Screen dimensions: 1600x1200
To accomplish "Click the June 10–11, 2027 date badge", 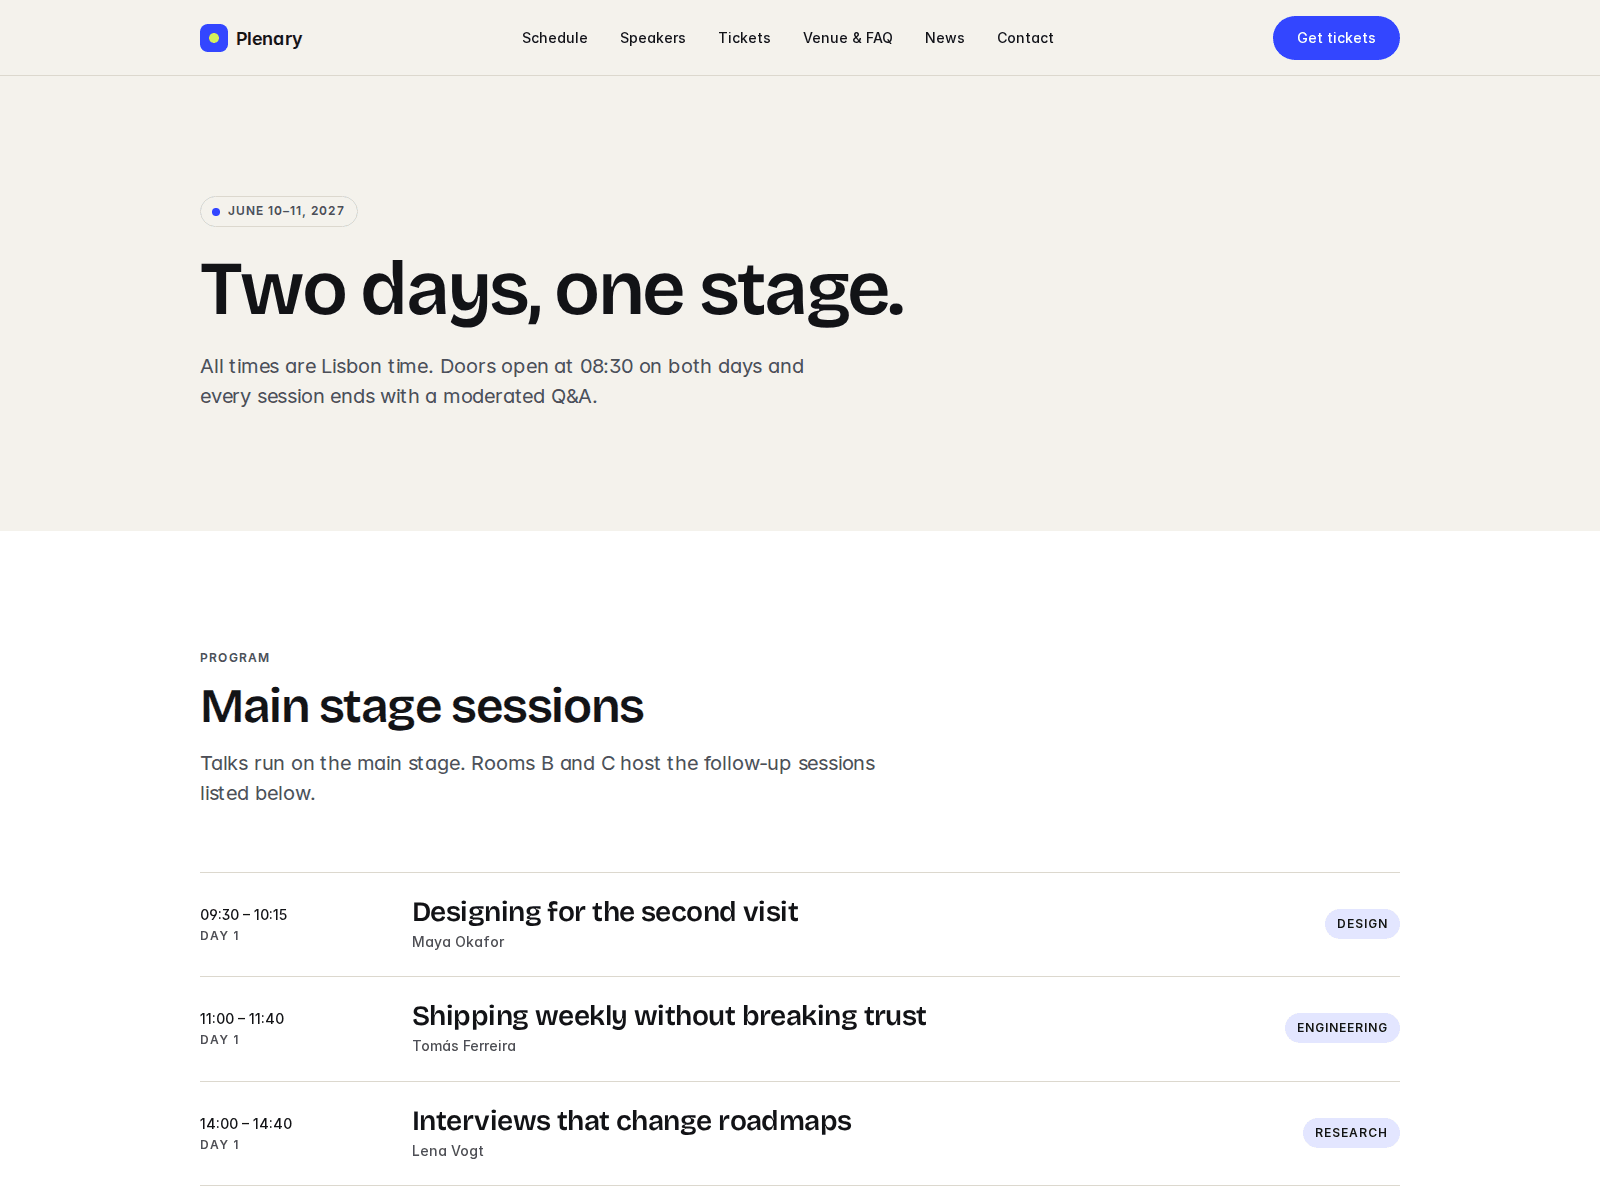I will [279, 211].
